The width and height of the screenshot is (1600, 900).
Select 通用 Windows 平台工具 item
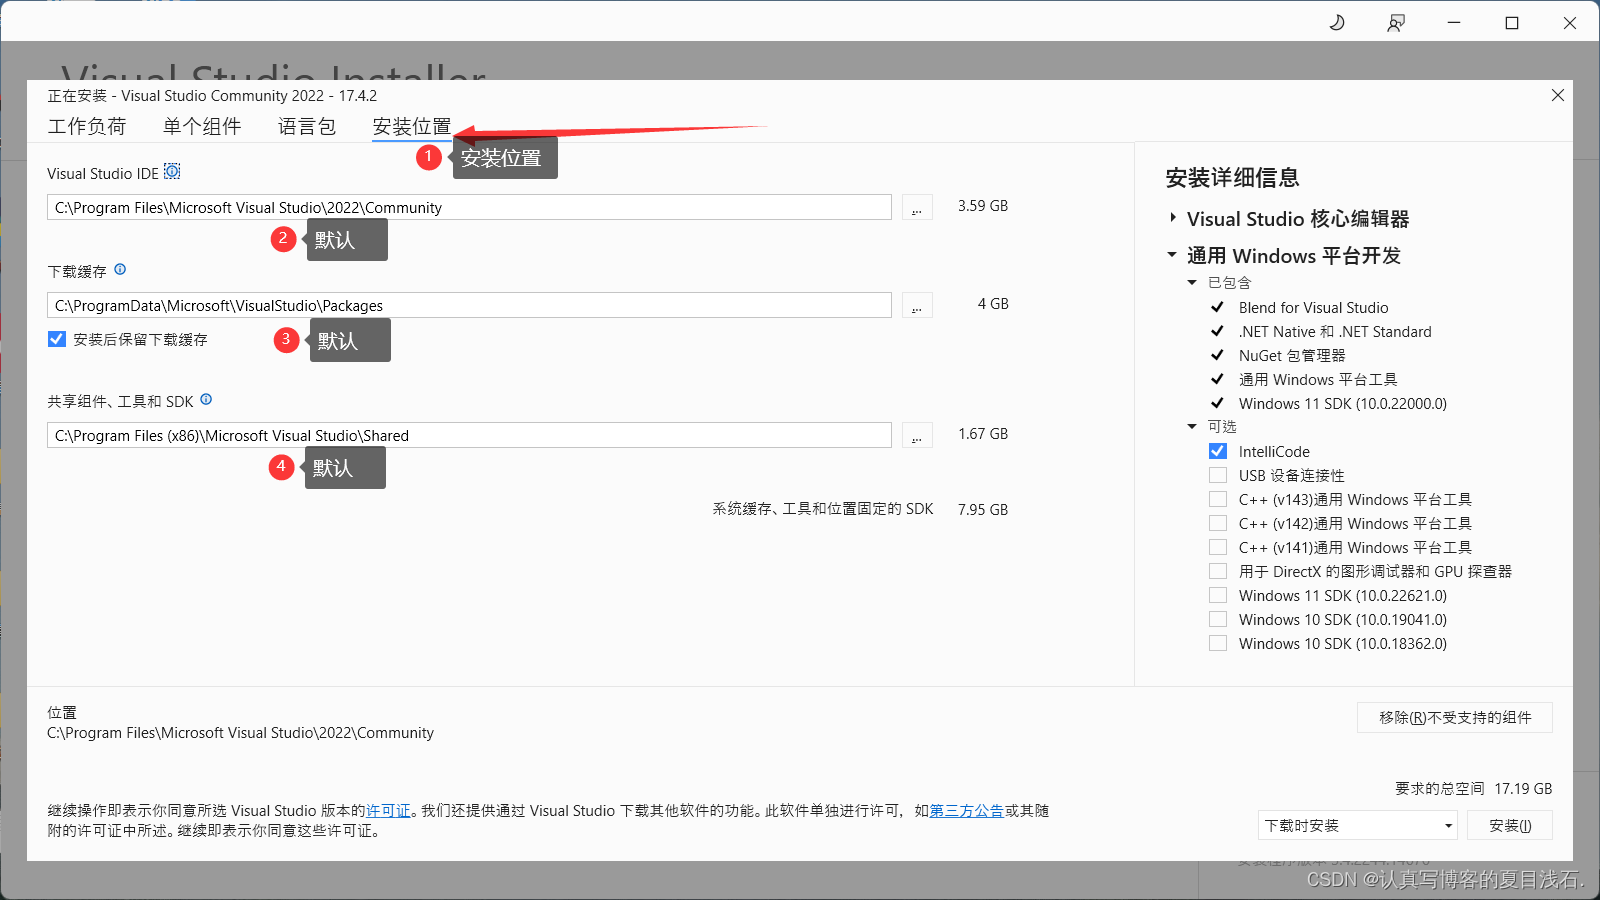[1318, 379]
